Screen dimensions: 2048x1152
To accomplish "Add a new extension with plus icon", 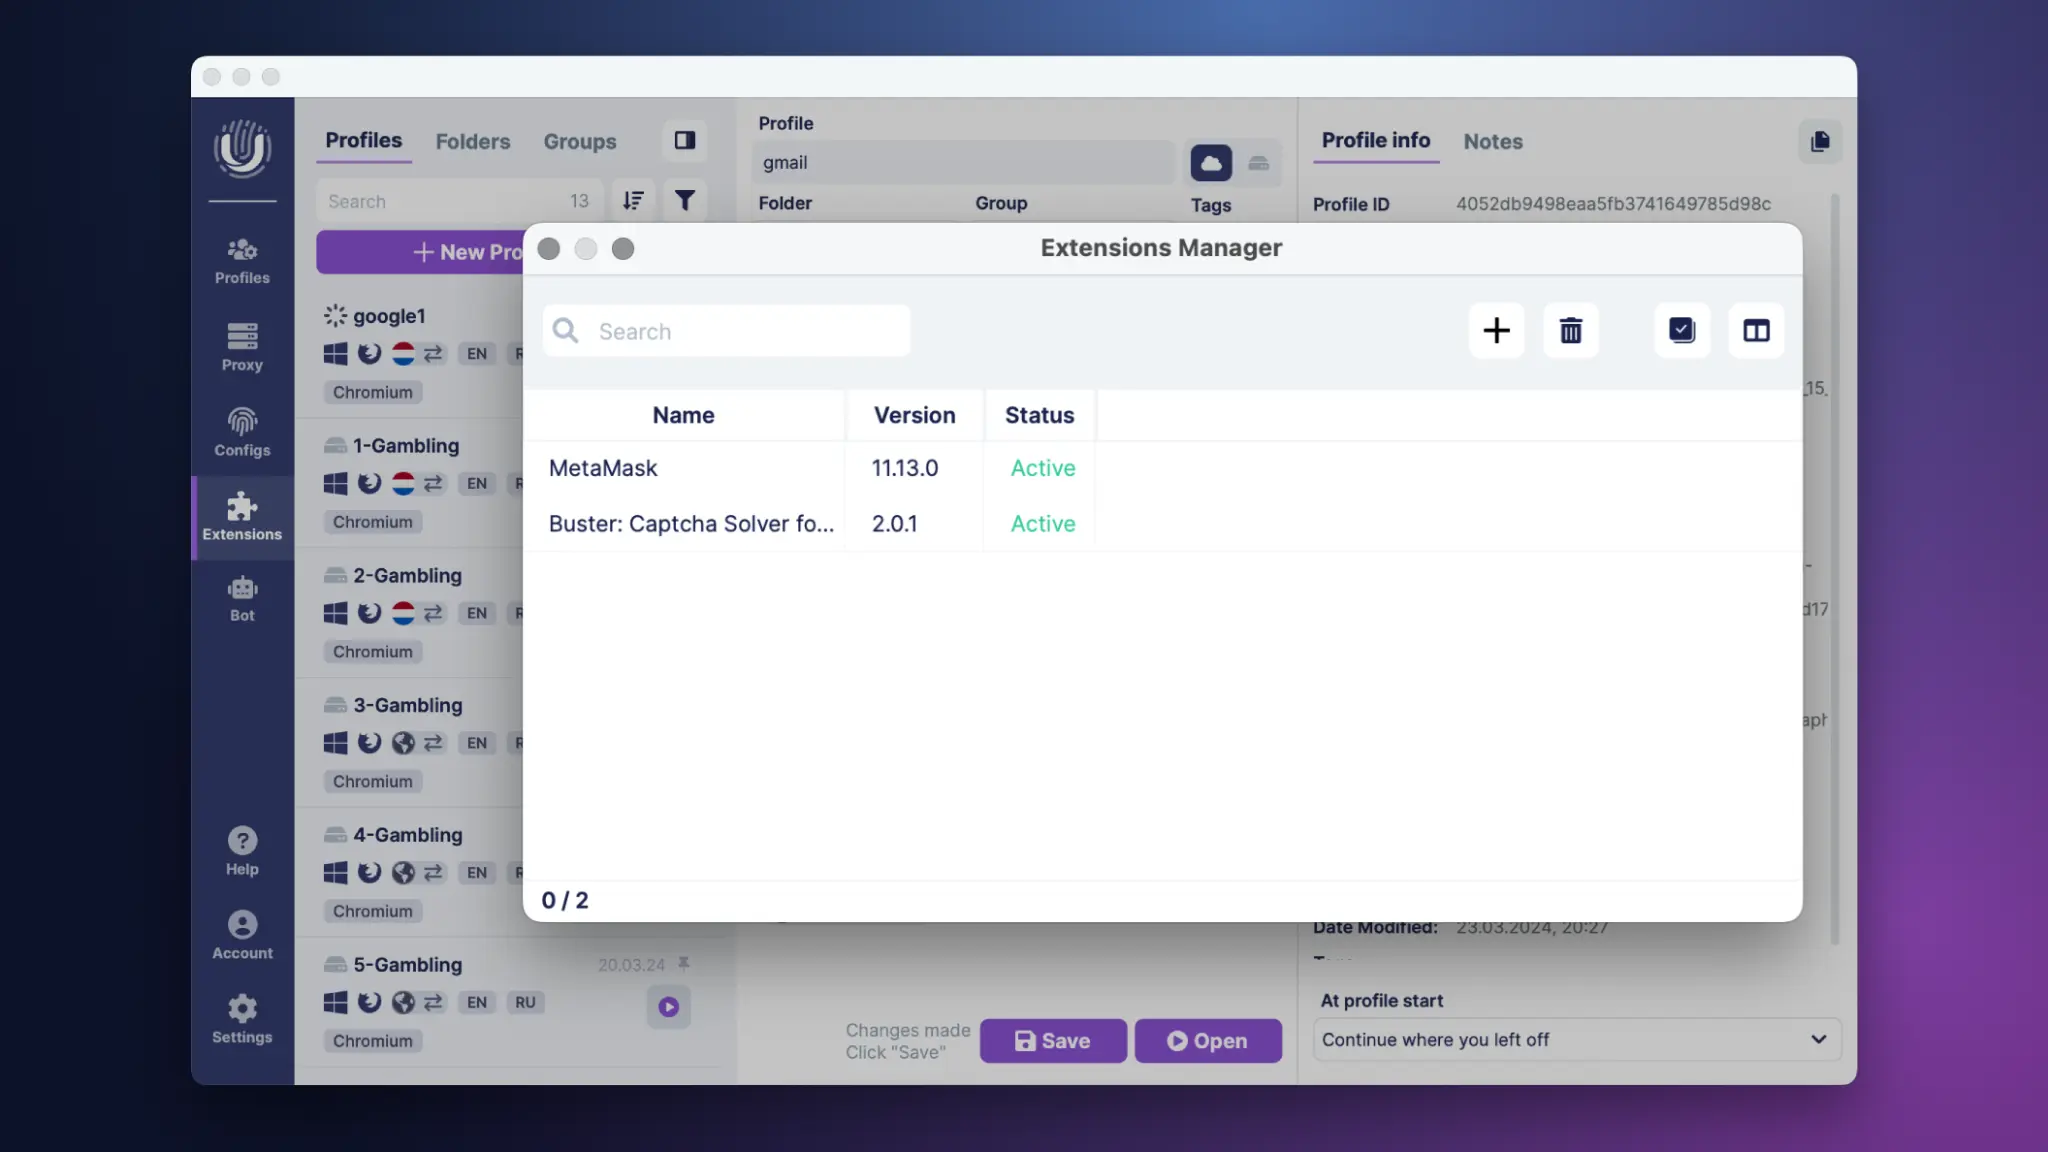I will tap(1496, 330).
